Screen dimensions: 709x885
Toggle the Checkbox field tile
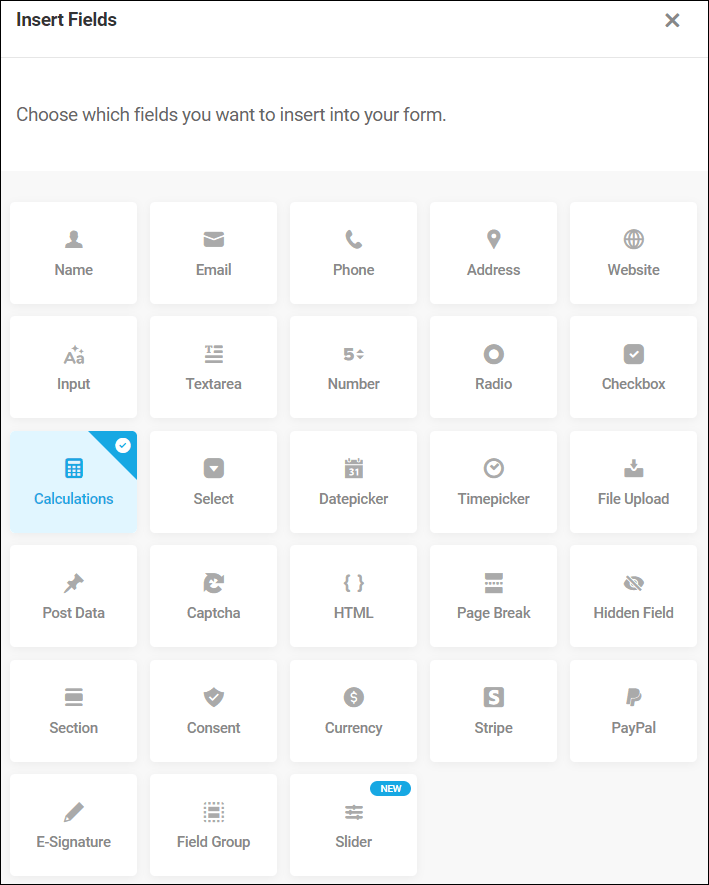point(633,367)
